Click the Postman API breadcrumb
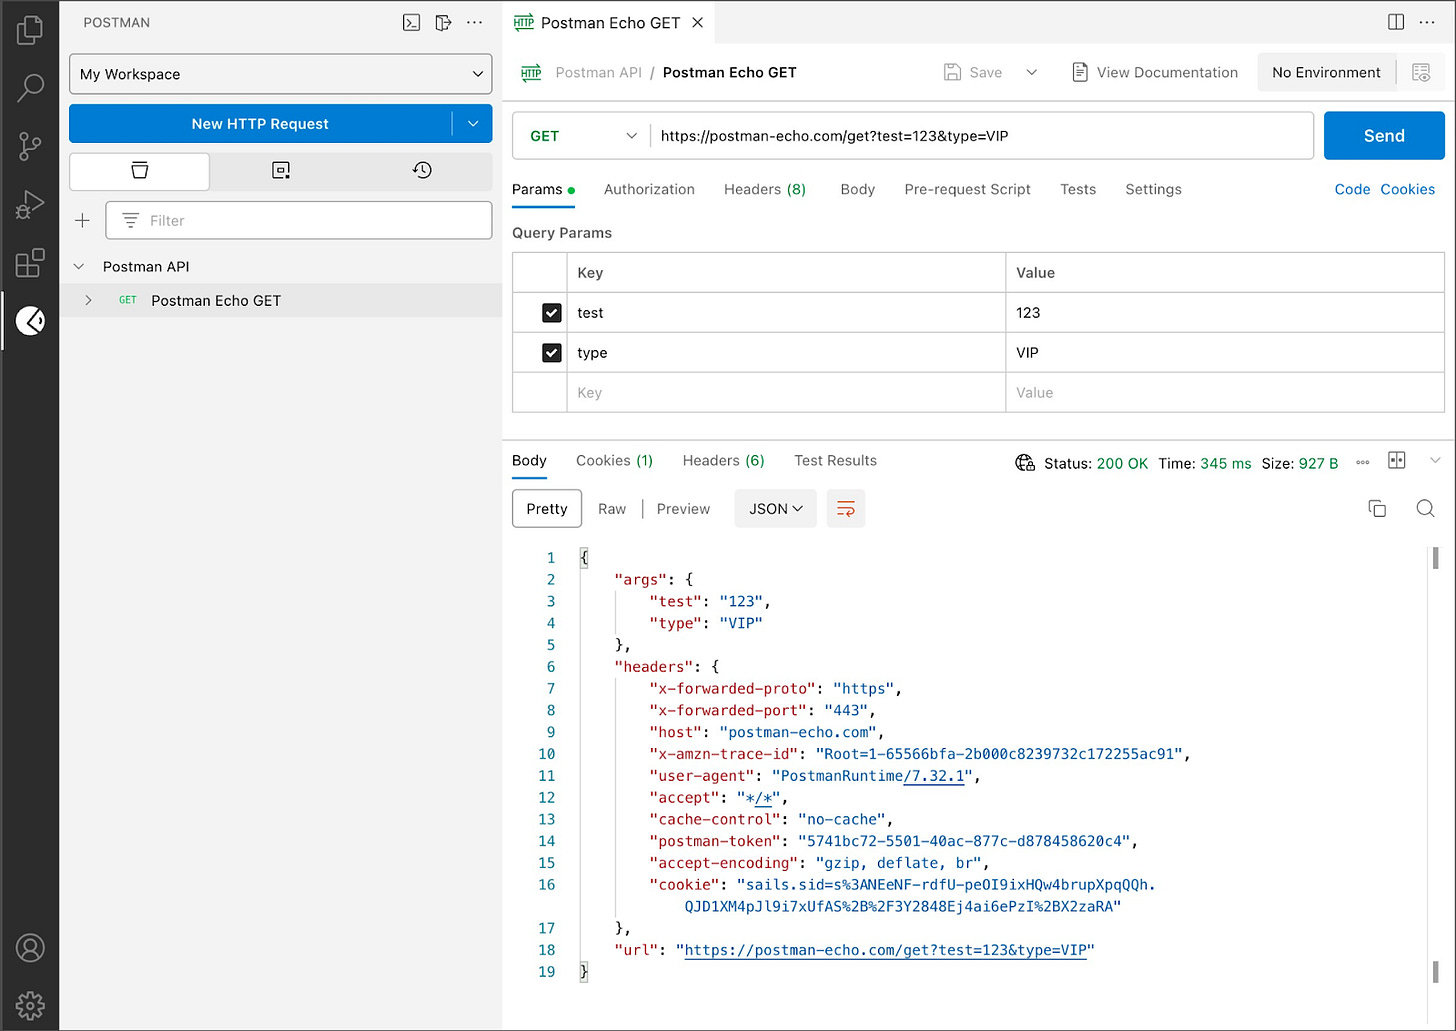This screenshot has width=1456, height=1031. tap(598, 72)
